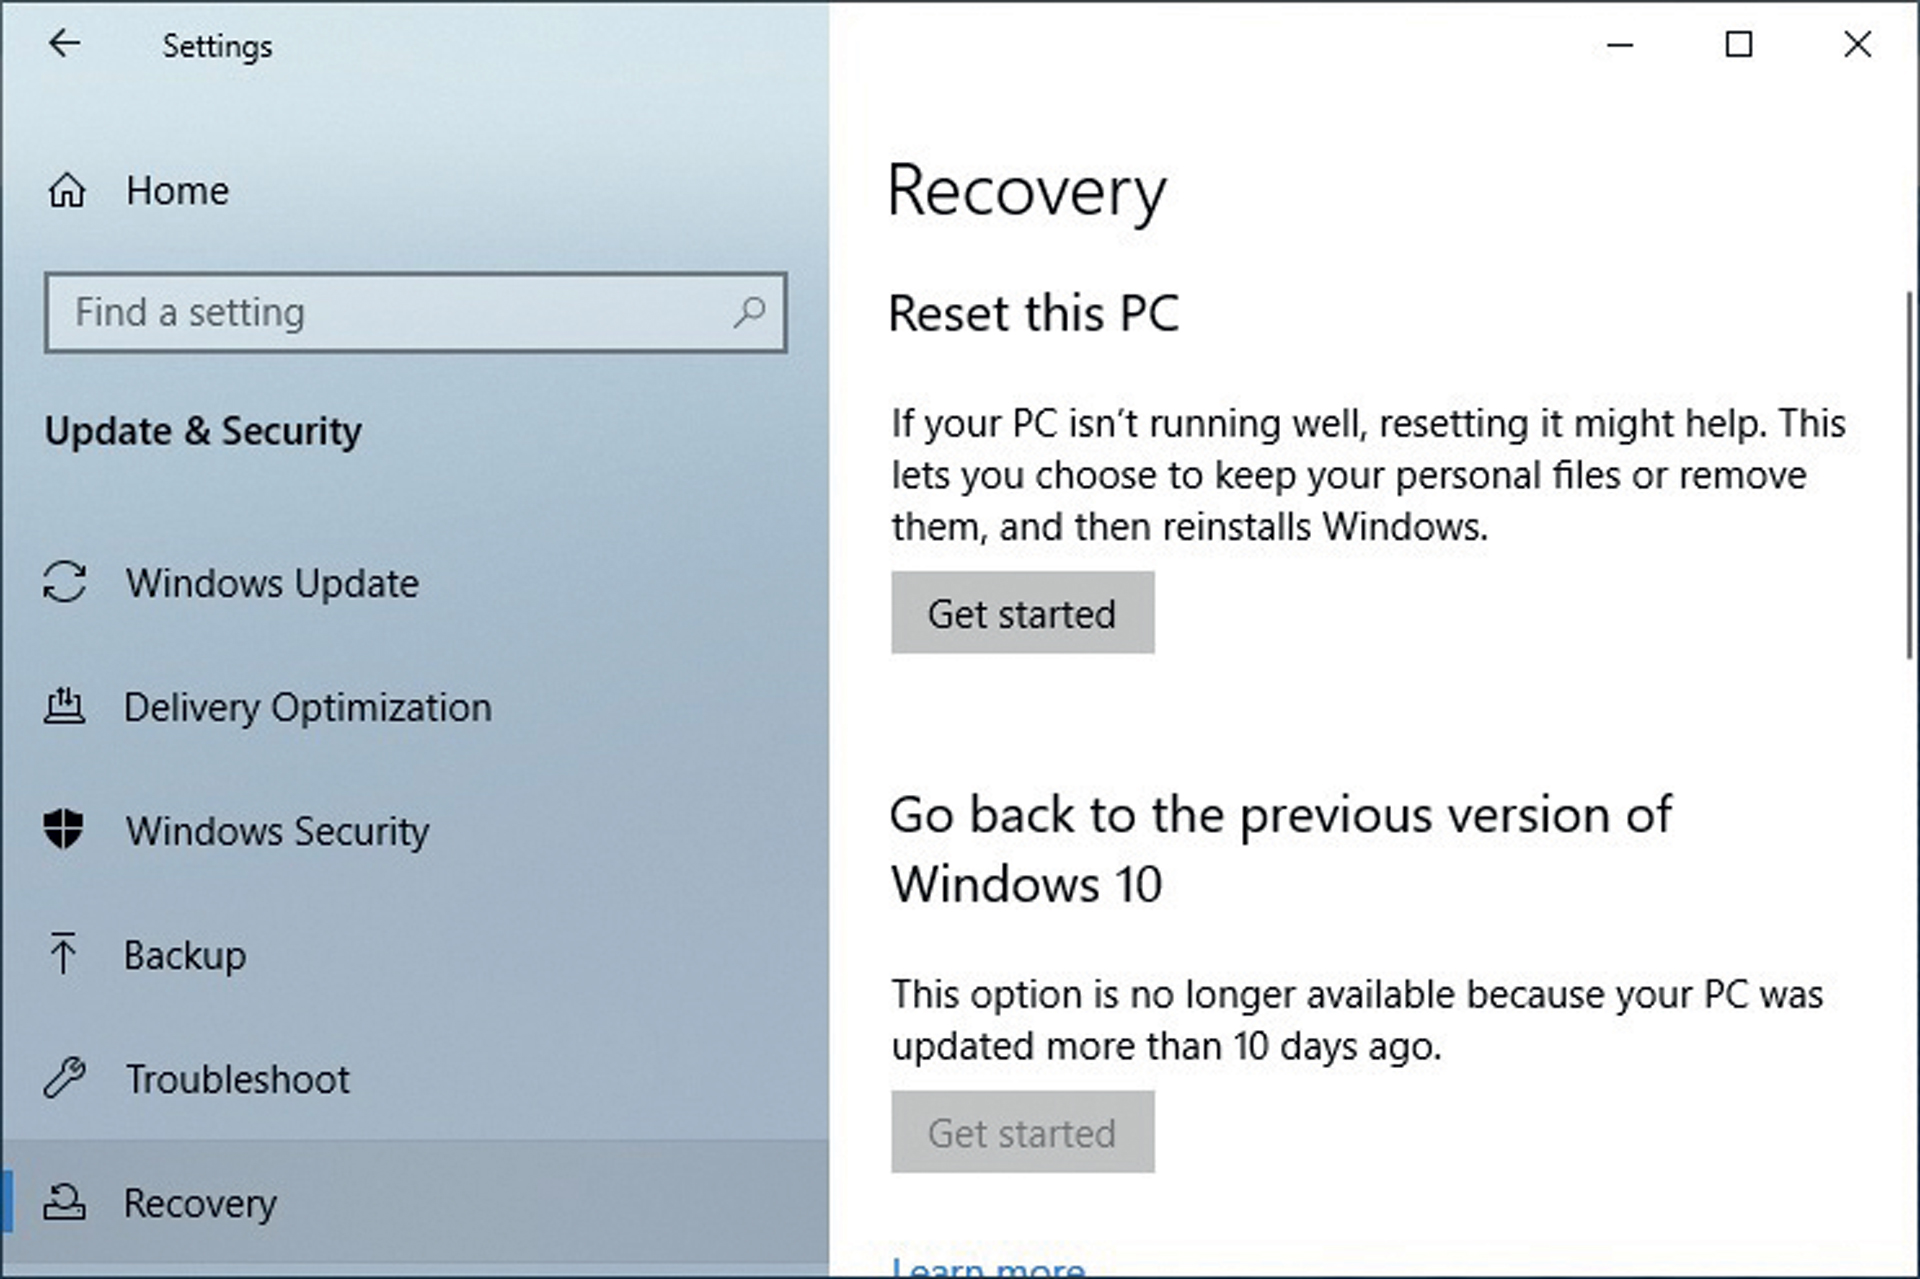
Task: Maximize the Settings window
Action: 1739,44
